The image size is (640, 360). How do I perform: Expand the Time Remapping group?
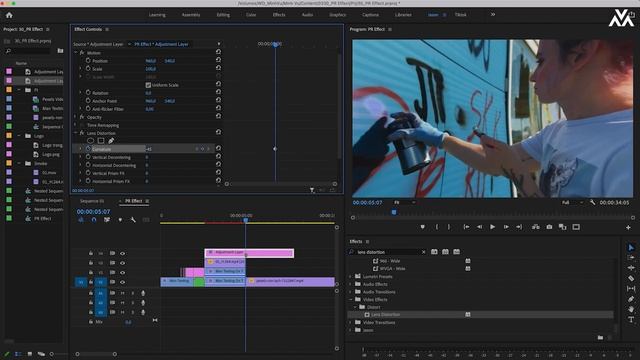pos(76,125)
